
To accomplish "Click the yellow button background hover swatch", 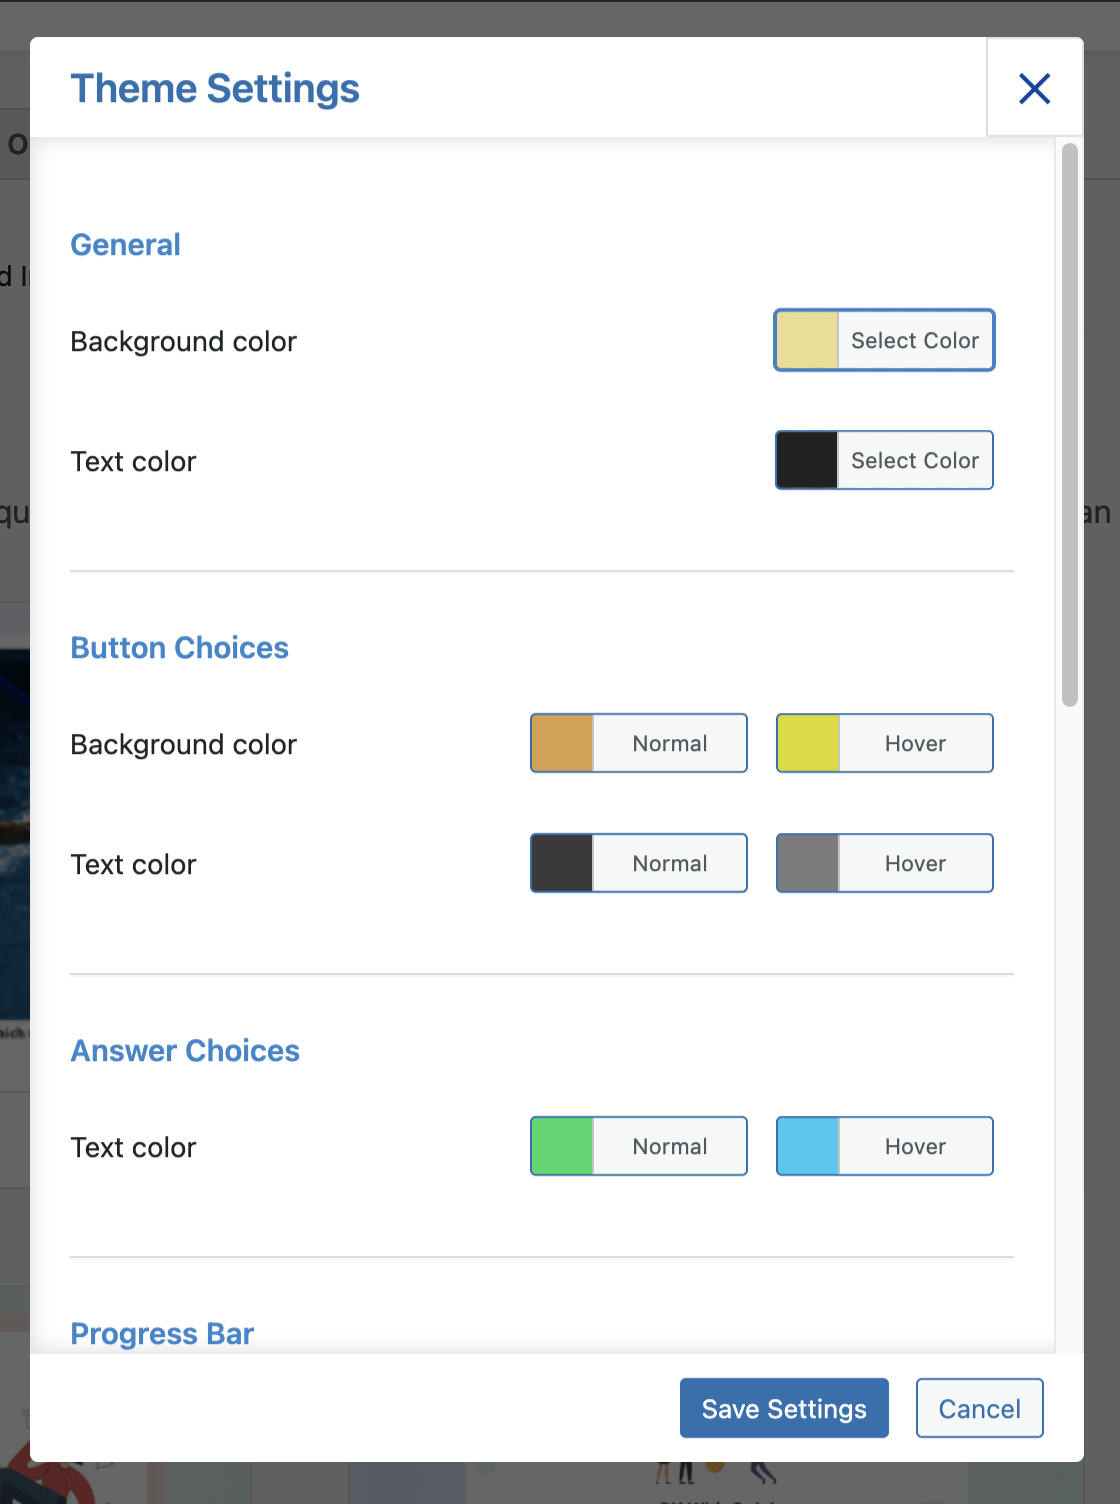I will [x=808, y=743].
